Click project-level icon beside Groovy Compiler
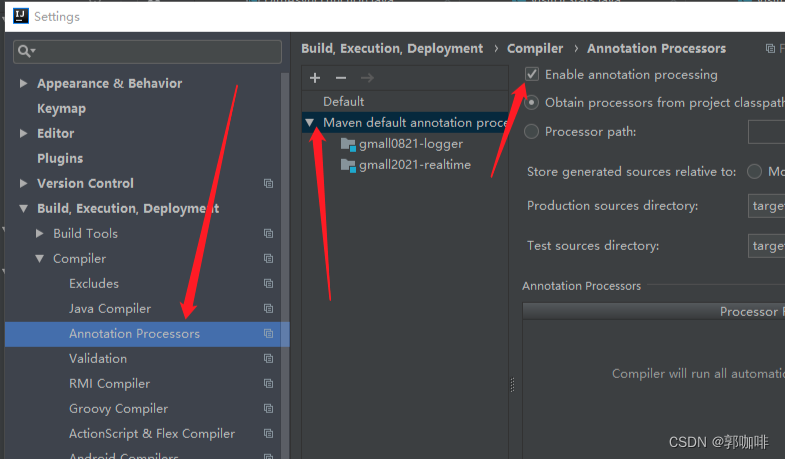The image size is (785, 459). (268, 409)
